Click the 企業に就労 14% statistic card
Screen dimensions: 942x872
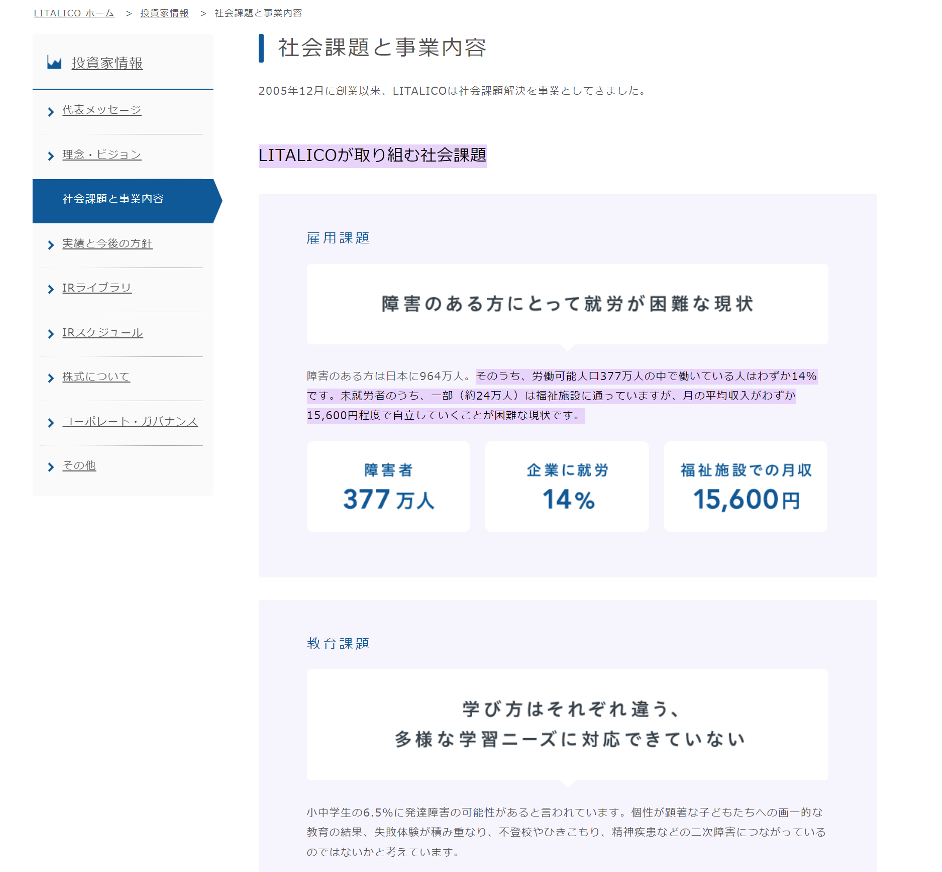coord(567,487)
